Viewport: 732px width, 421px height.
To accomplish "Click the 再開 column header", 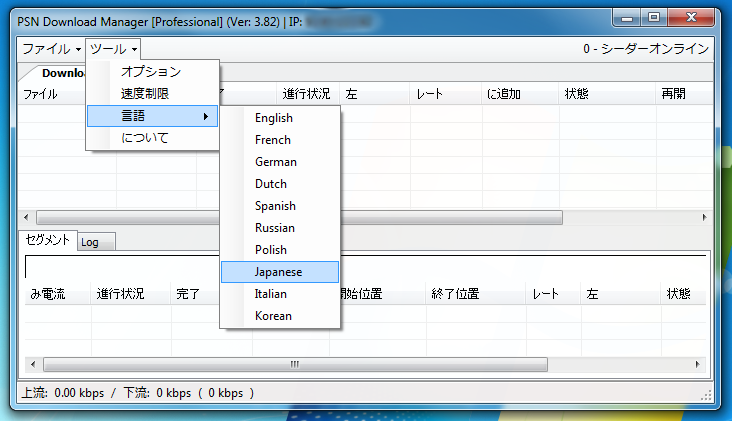I will [x=683, y=94].
